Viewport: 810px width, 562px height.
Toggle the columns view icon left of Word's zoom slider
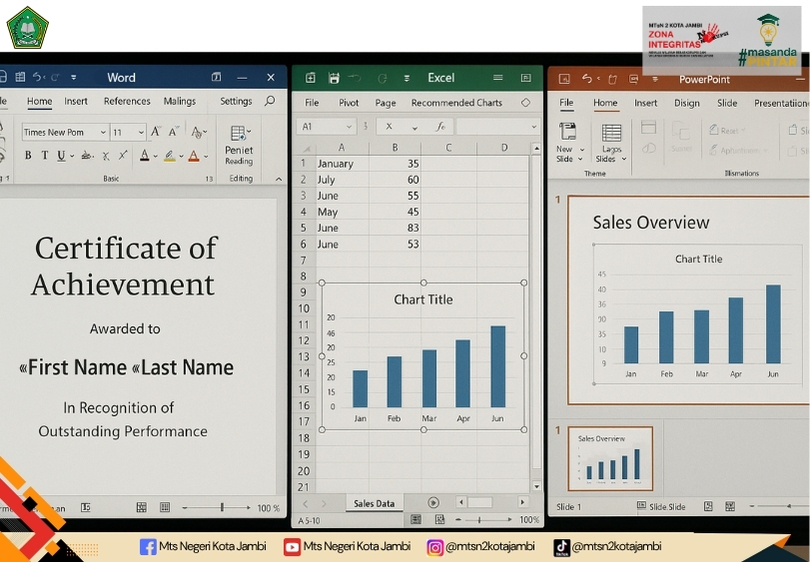(165, 507)
